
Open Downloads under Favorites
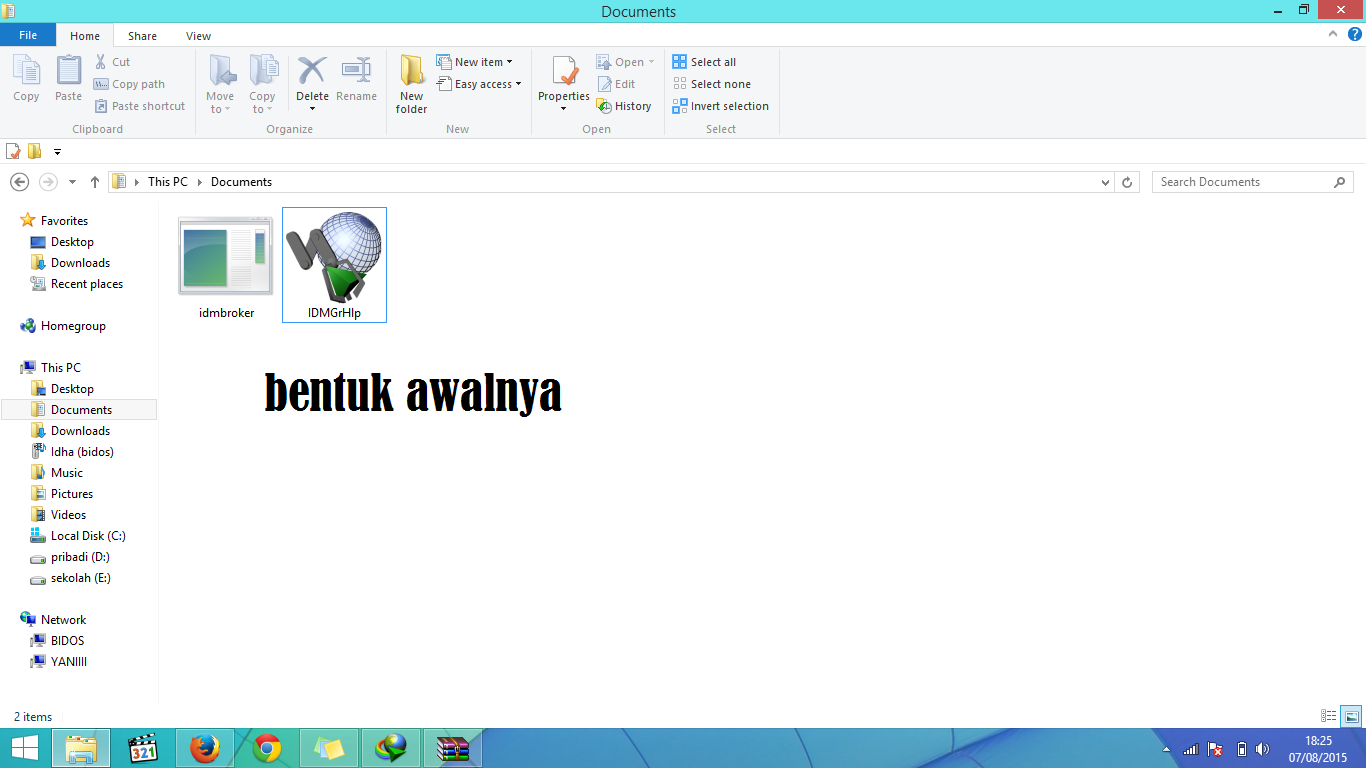[x=80, y=263]
